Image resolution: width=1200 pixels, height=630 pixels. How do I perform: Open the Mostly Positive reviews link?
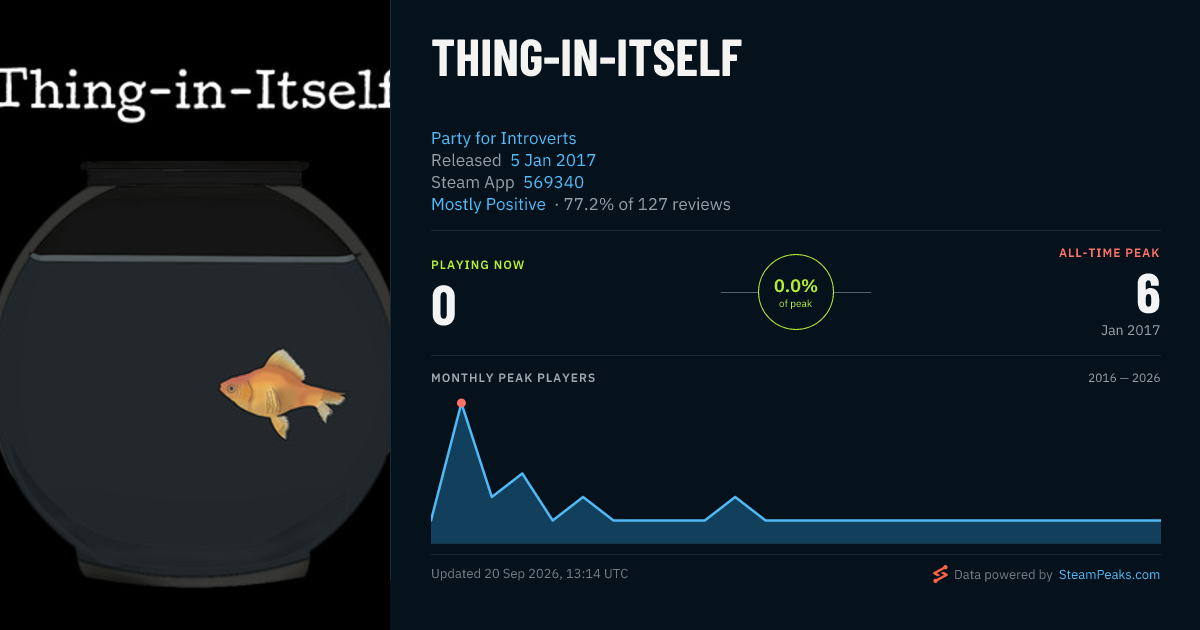click(488, 204)
